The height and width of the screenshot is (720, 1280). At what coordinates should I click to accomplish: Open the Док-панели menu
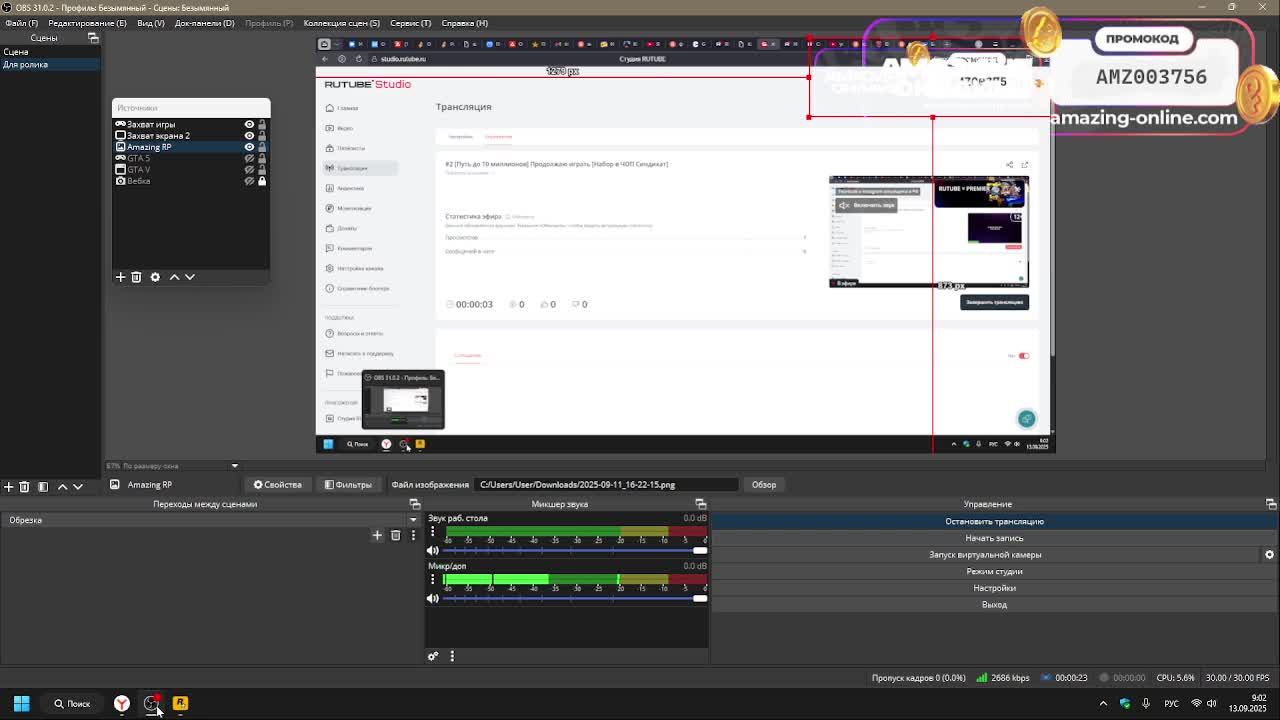[204, 23]
